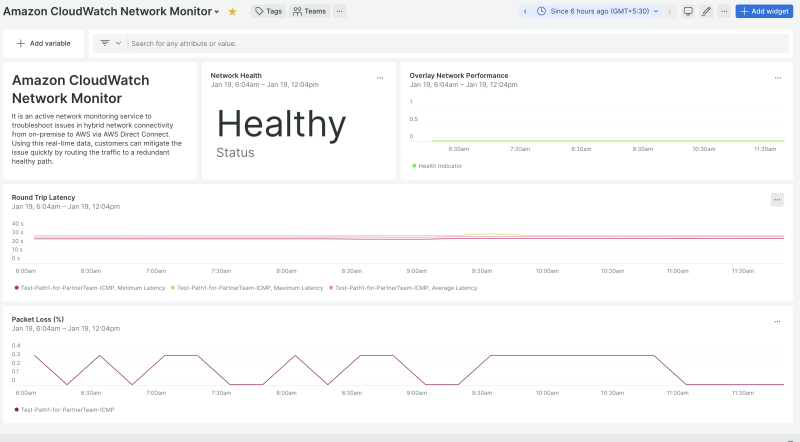Open Overlay Network Performance widget options menu
Screen dimensions: 800x442
pos(778,78)
